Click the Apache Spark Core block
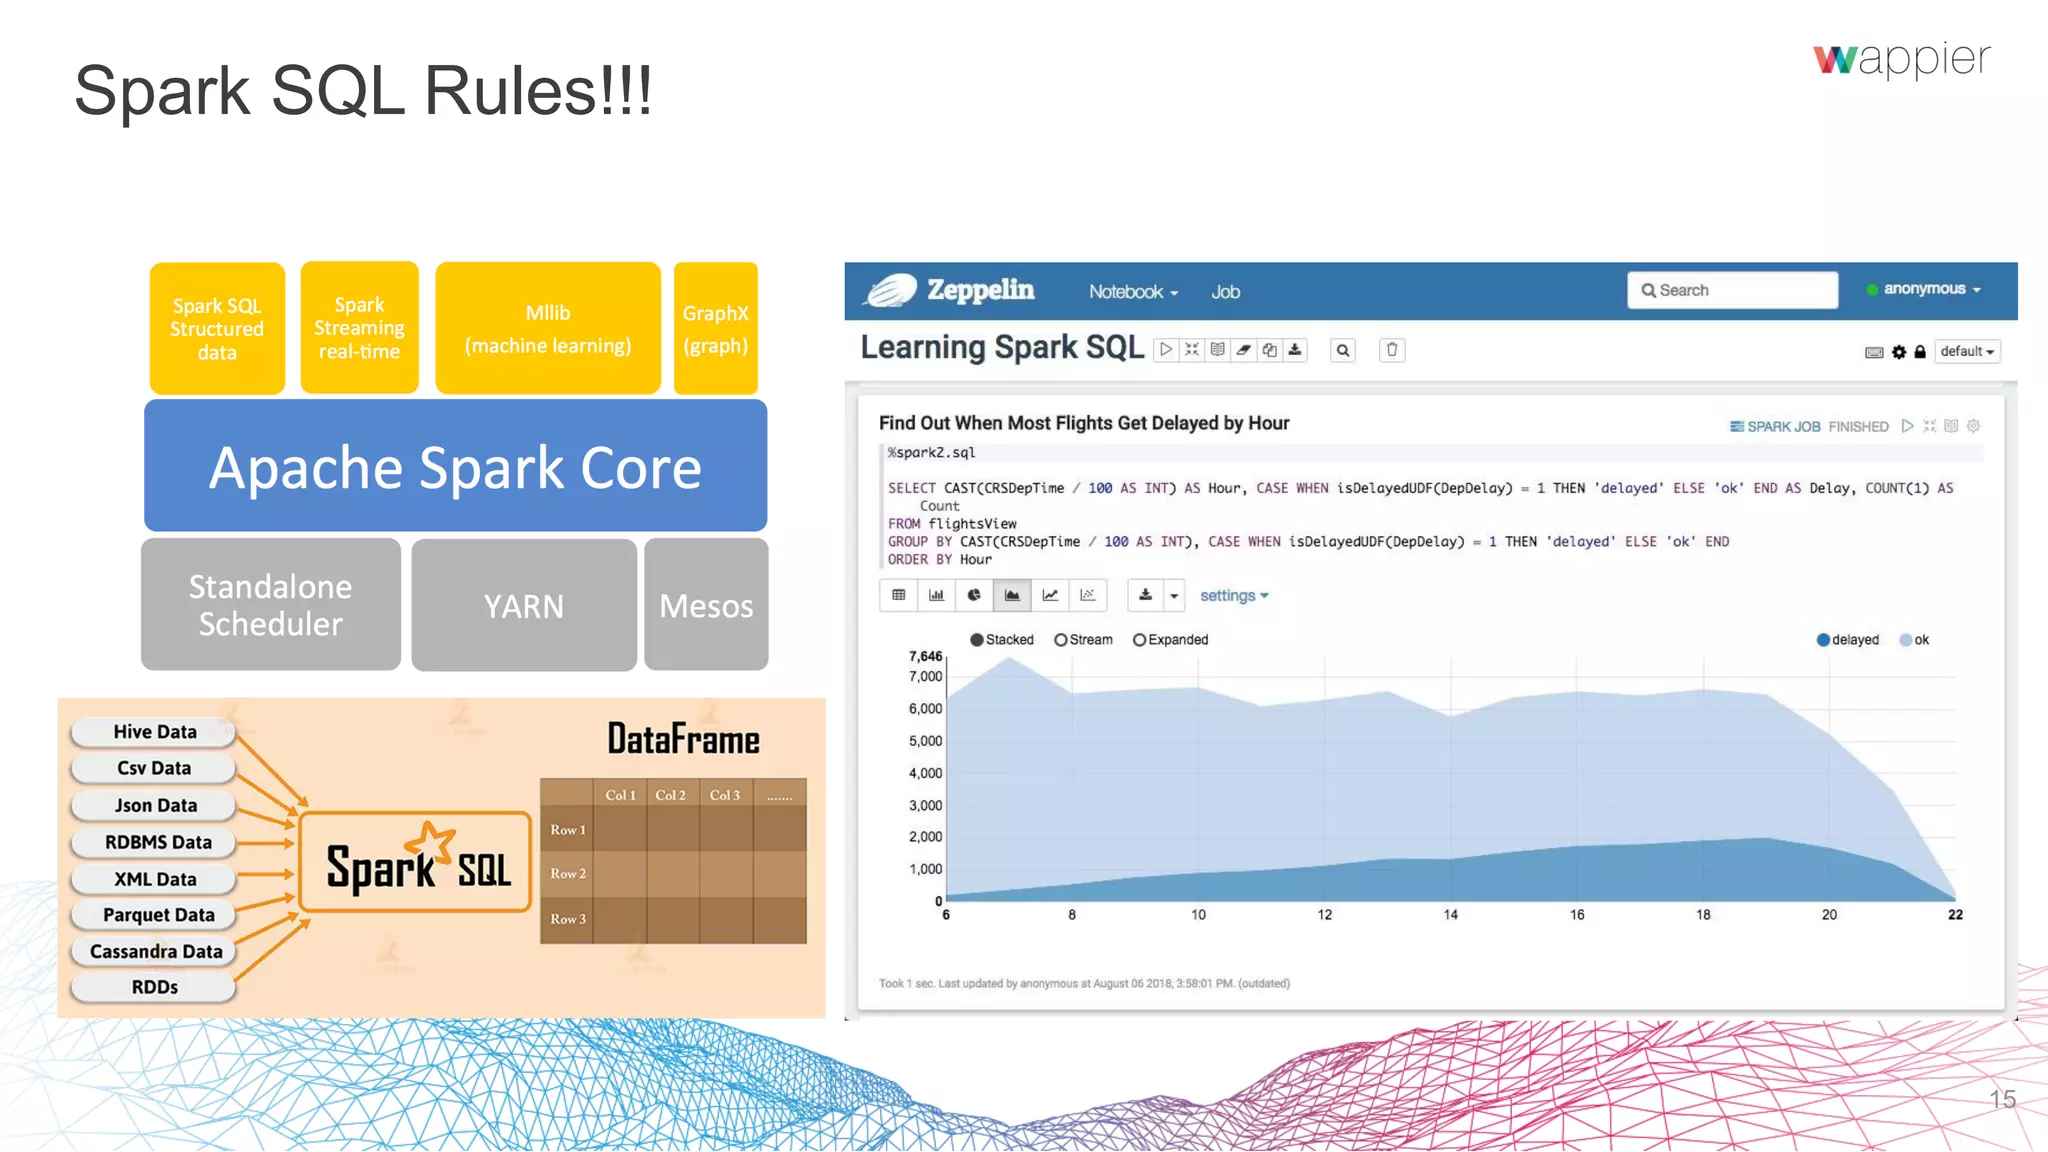This screenshot has height=1152, width=2048. pos(456,466)
